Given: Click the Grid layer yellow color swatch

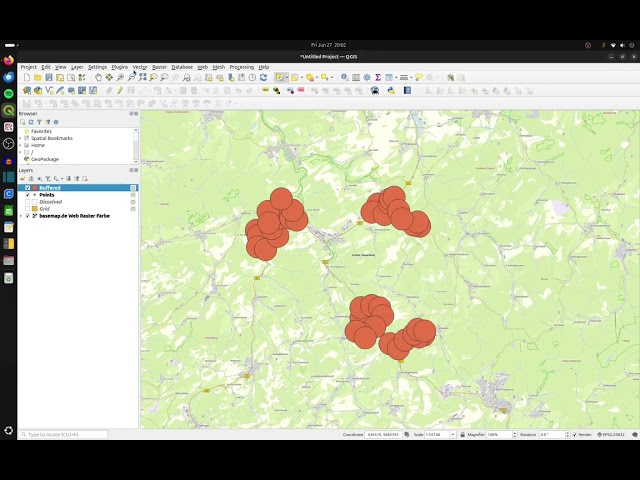Looking at the screenshot, I should (35, 209).
